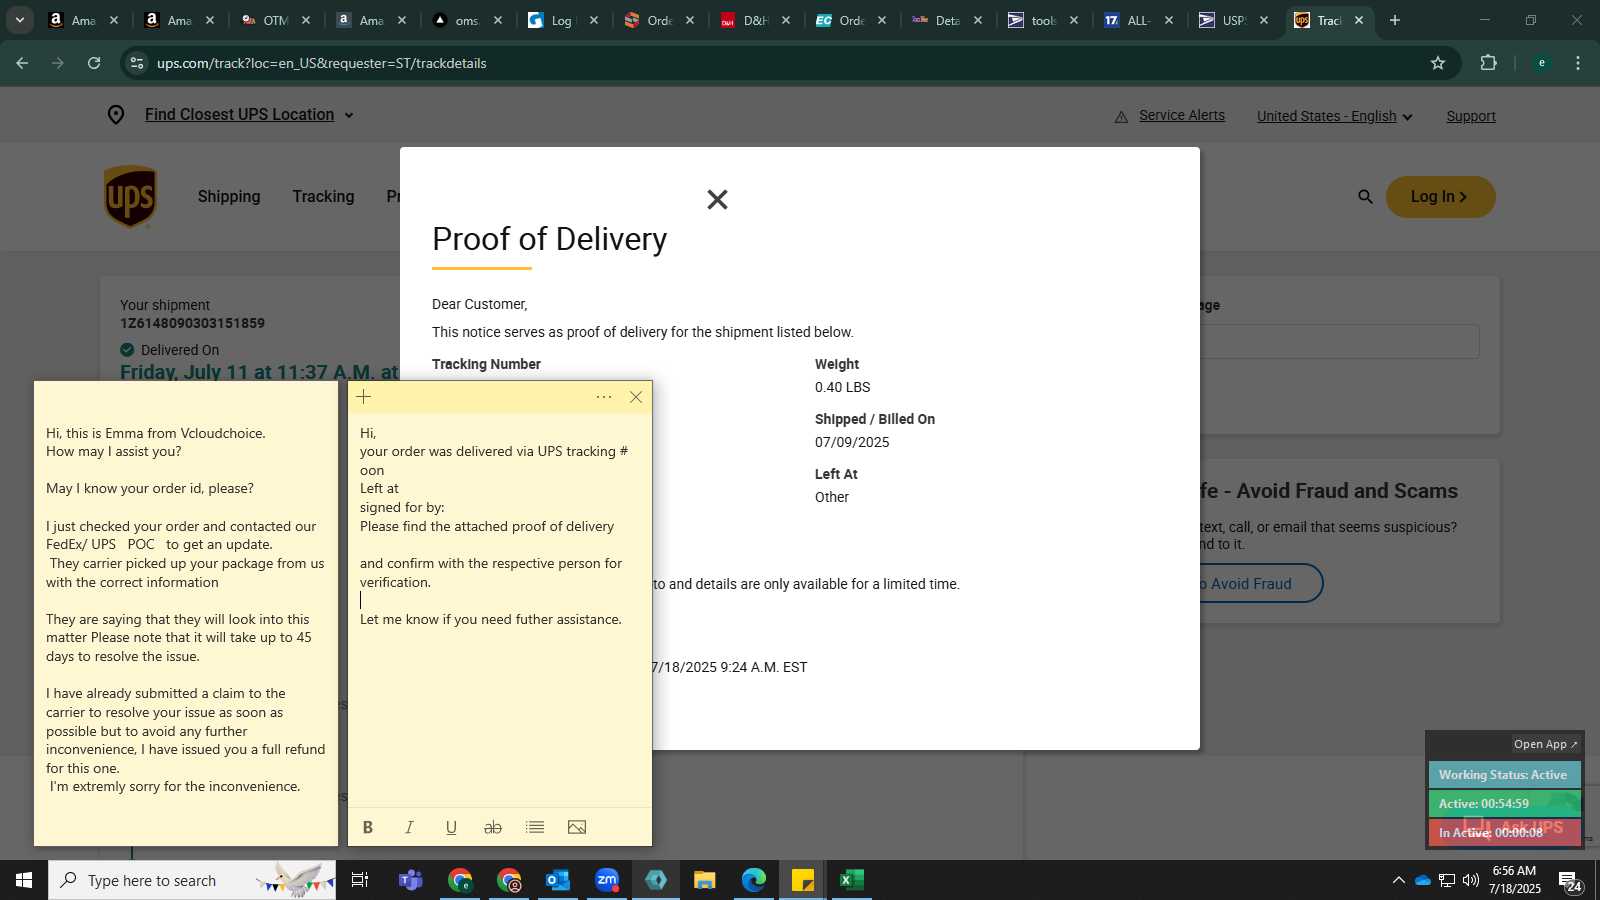
Task: Click Open App in status widget
Action: [x=1545, y=744]
